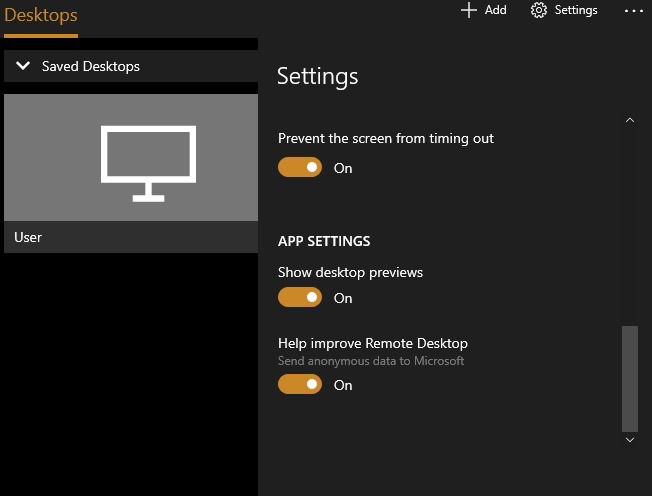
Task: Click On label beside Show desktop previews
Action: click(343, 298)
